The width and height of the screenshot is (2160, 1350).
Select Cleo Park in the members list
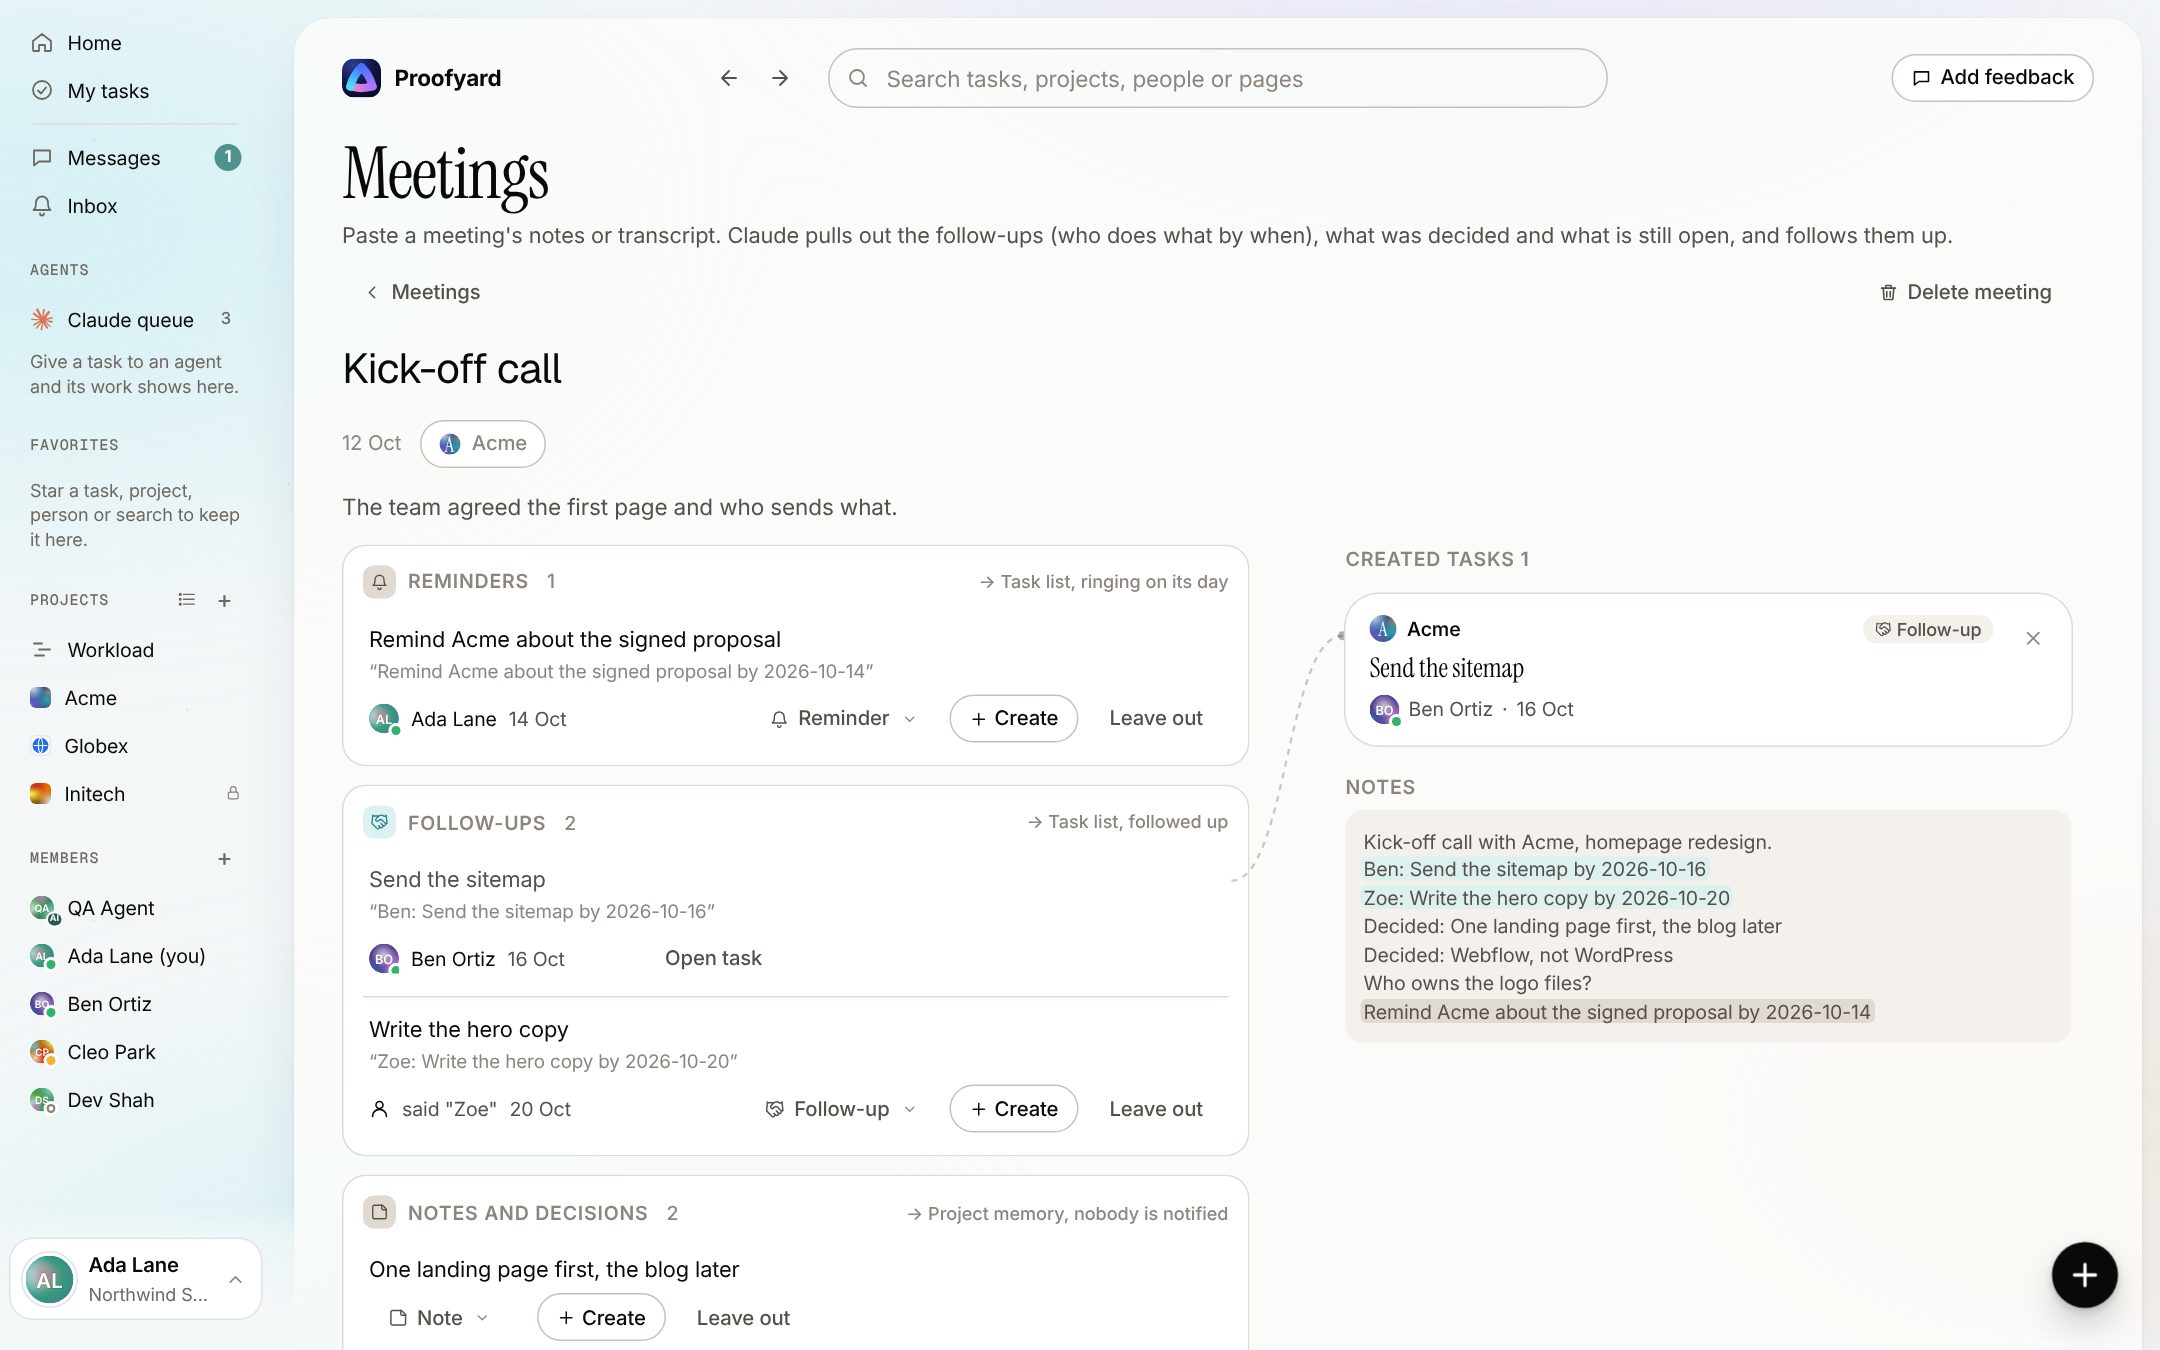[x=135, y=1052]
